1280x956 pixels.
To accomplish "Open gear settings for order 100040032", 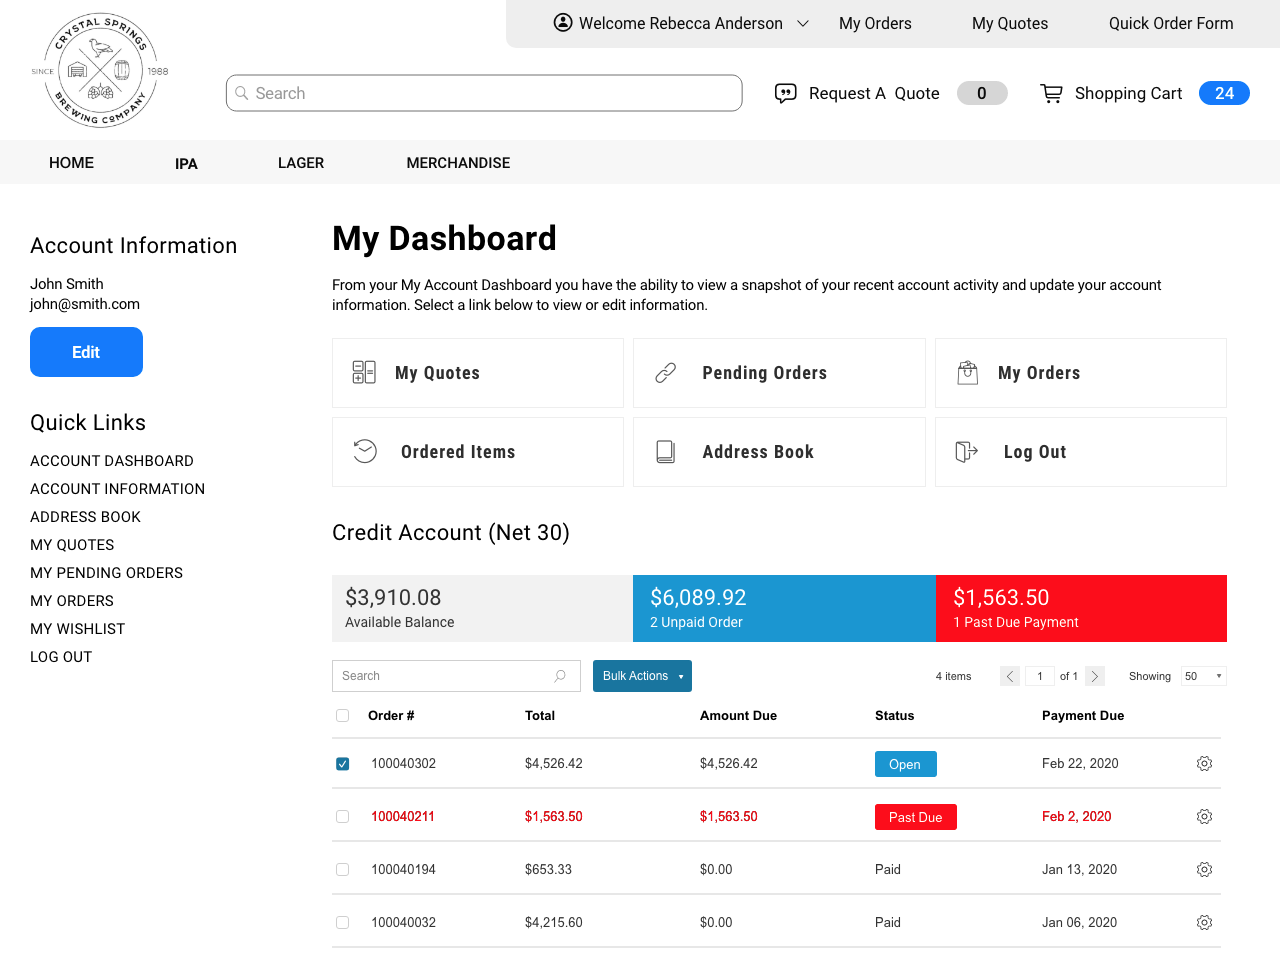I will click(1204, 923).
